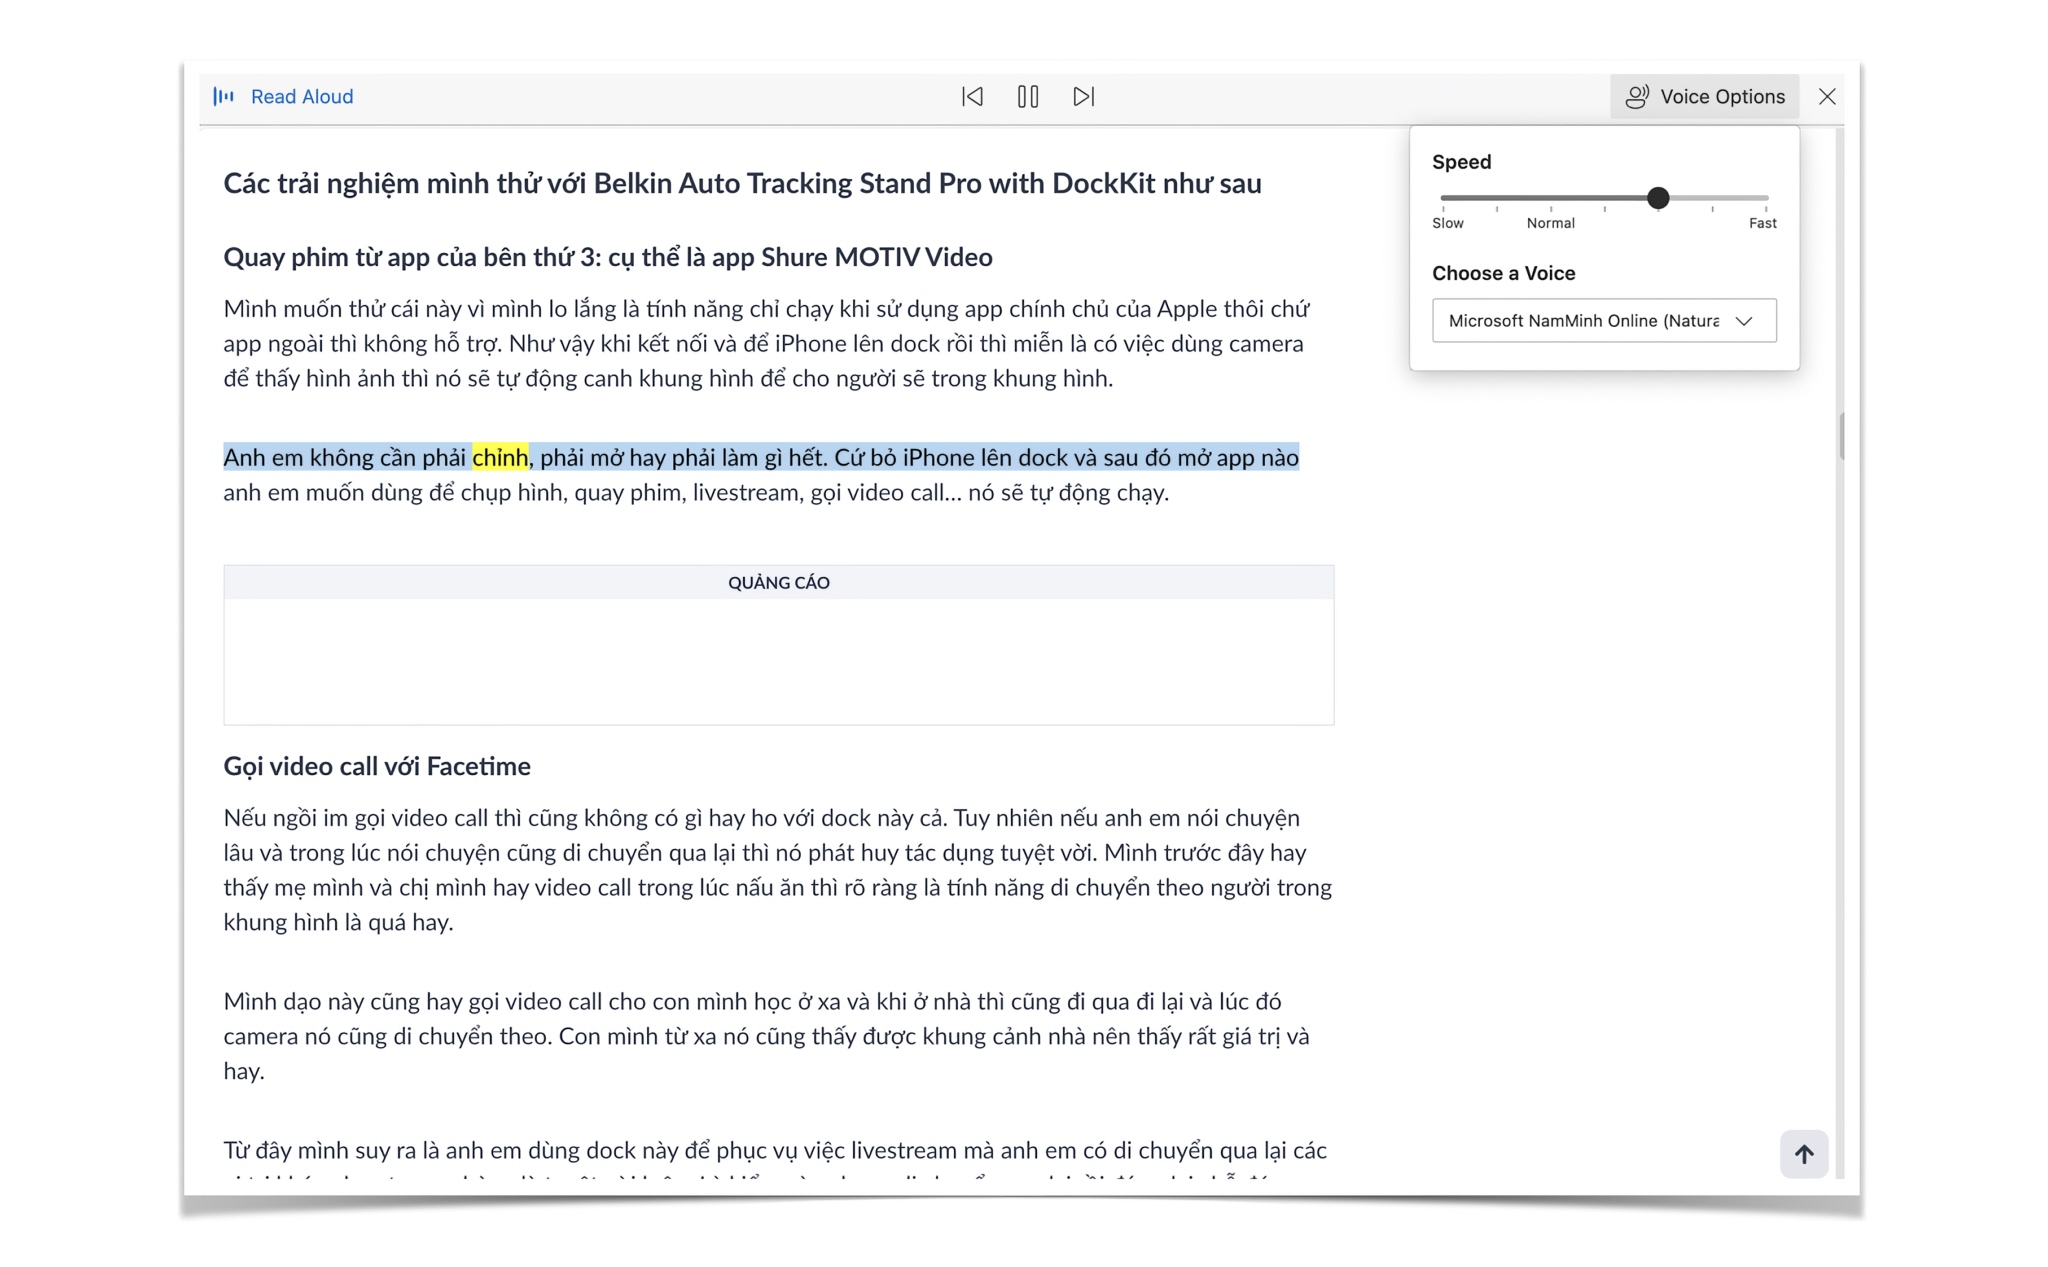This screenshot has height=1267, width=2048.
Task: Toggle the Voice Options panel
Action: point(1704,96)
